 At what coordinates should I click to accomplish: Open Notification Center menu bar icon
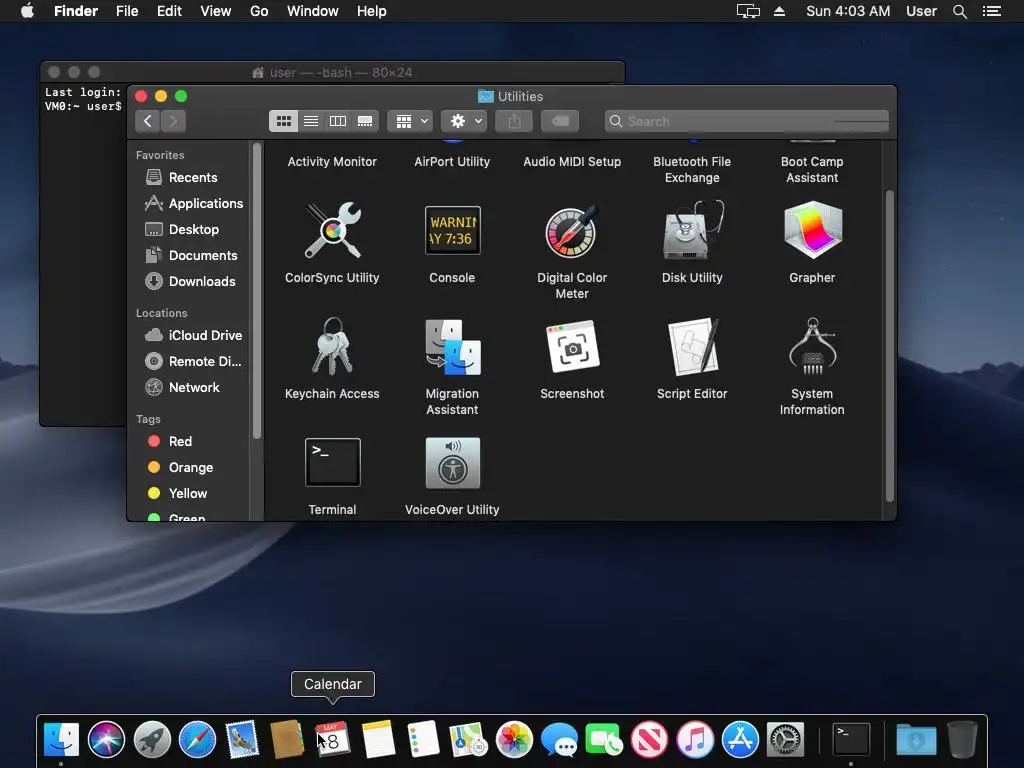tap(991, 11)
